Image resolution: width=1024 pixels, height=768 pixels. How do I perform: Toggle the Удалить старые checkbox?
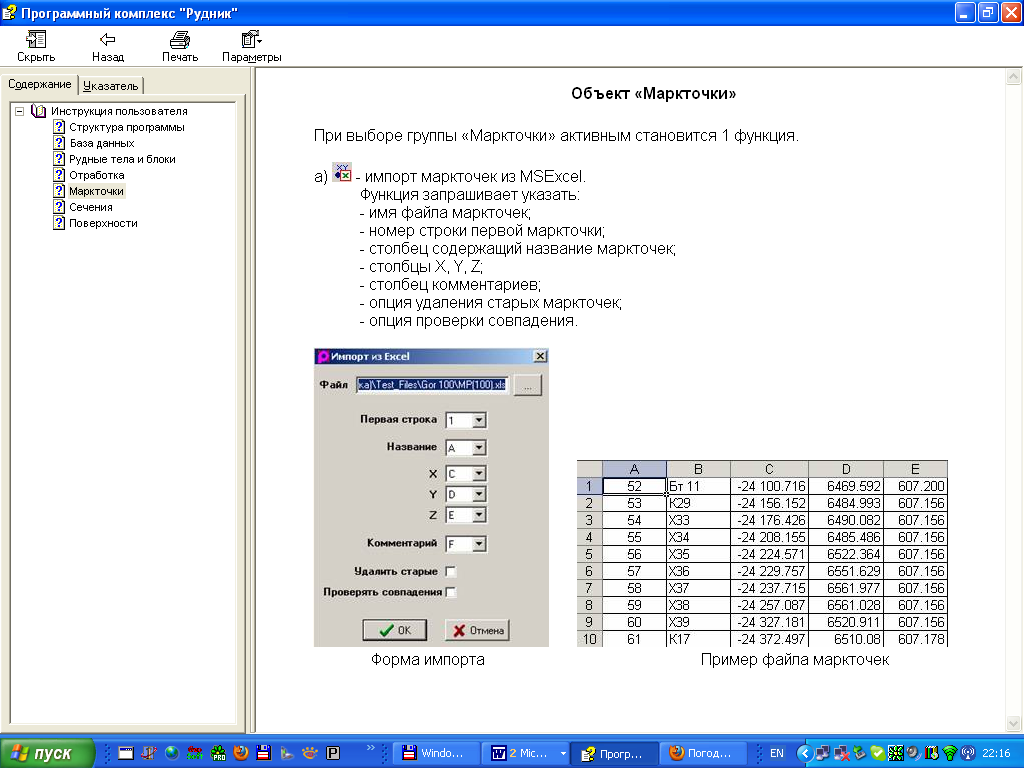tap(450, 572)
